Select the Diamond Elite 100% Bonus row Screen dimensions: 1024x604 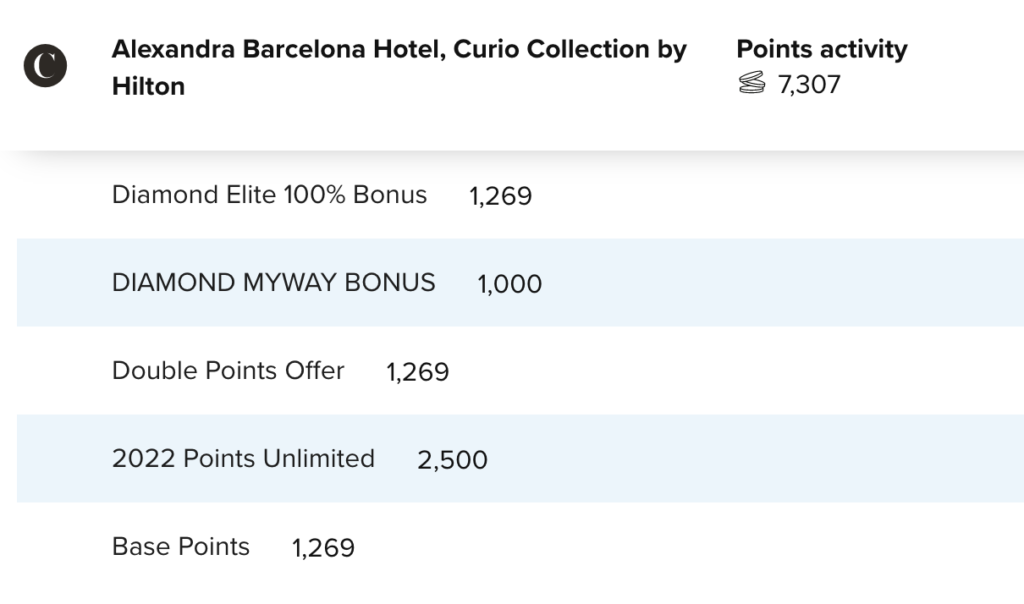click(x=520, y=195)
